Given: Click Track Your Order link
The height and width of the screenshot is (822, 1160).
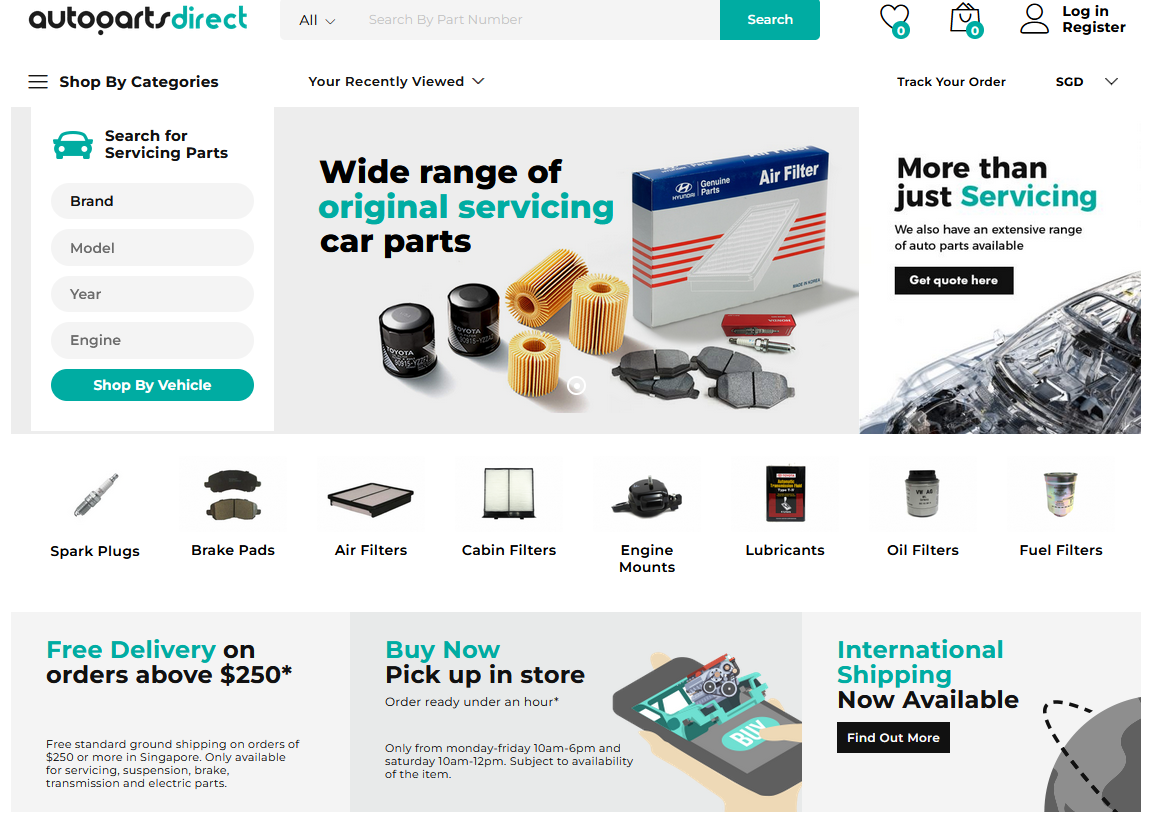Looking at the screenshot, I should coord(951,81).
